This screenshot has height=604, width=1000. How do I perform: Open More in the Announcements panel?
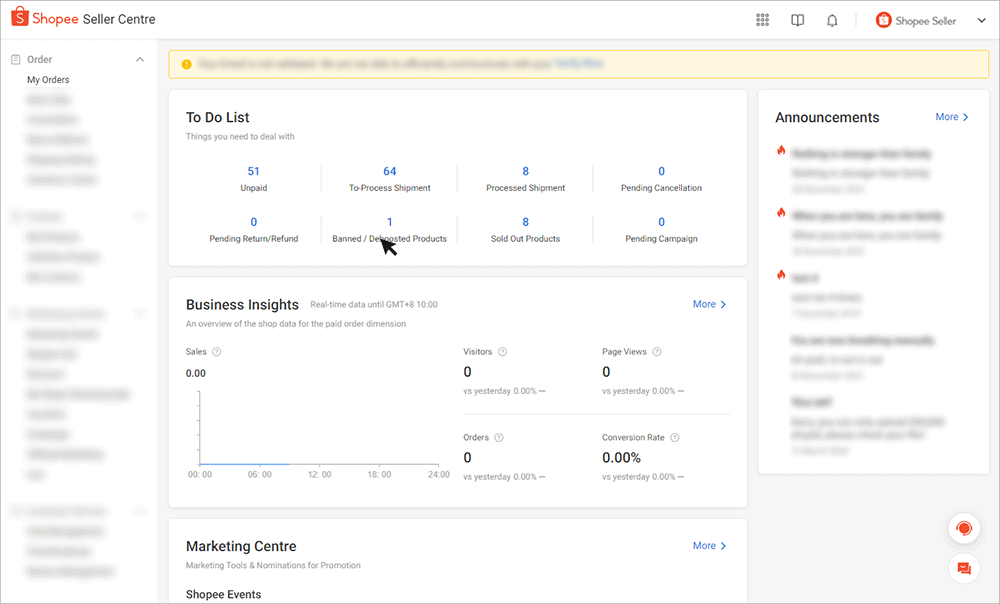tap(951, 117)
